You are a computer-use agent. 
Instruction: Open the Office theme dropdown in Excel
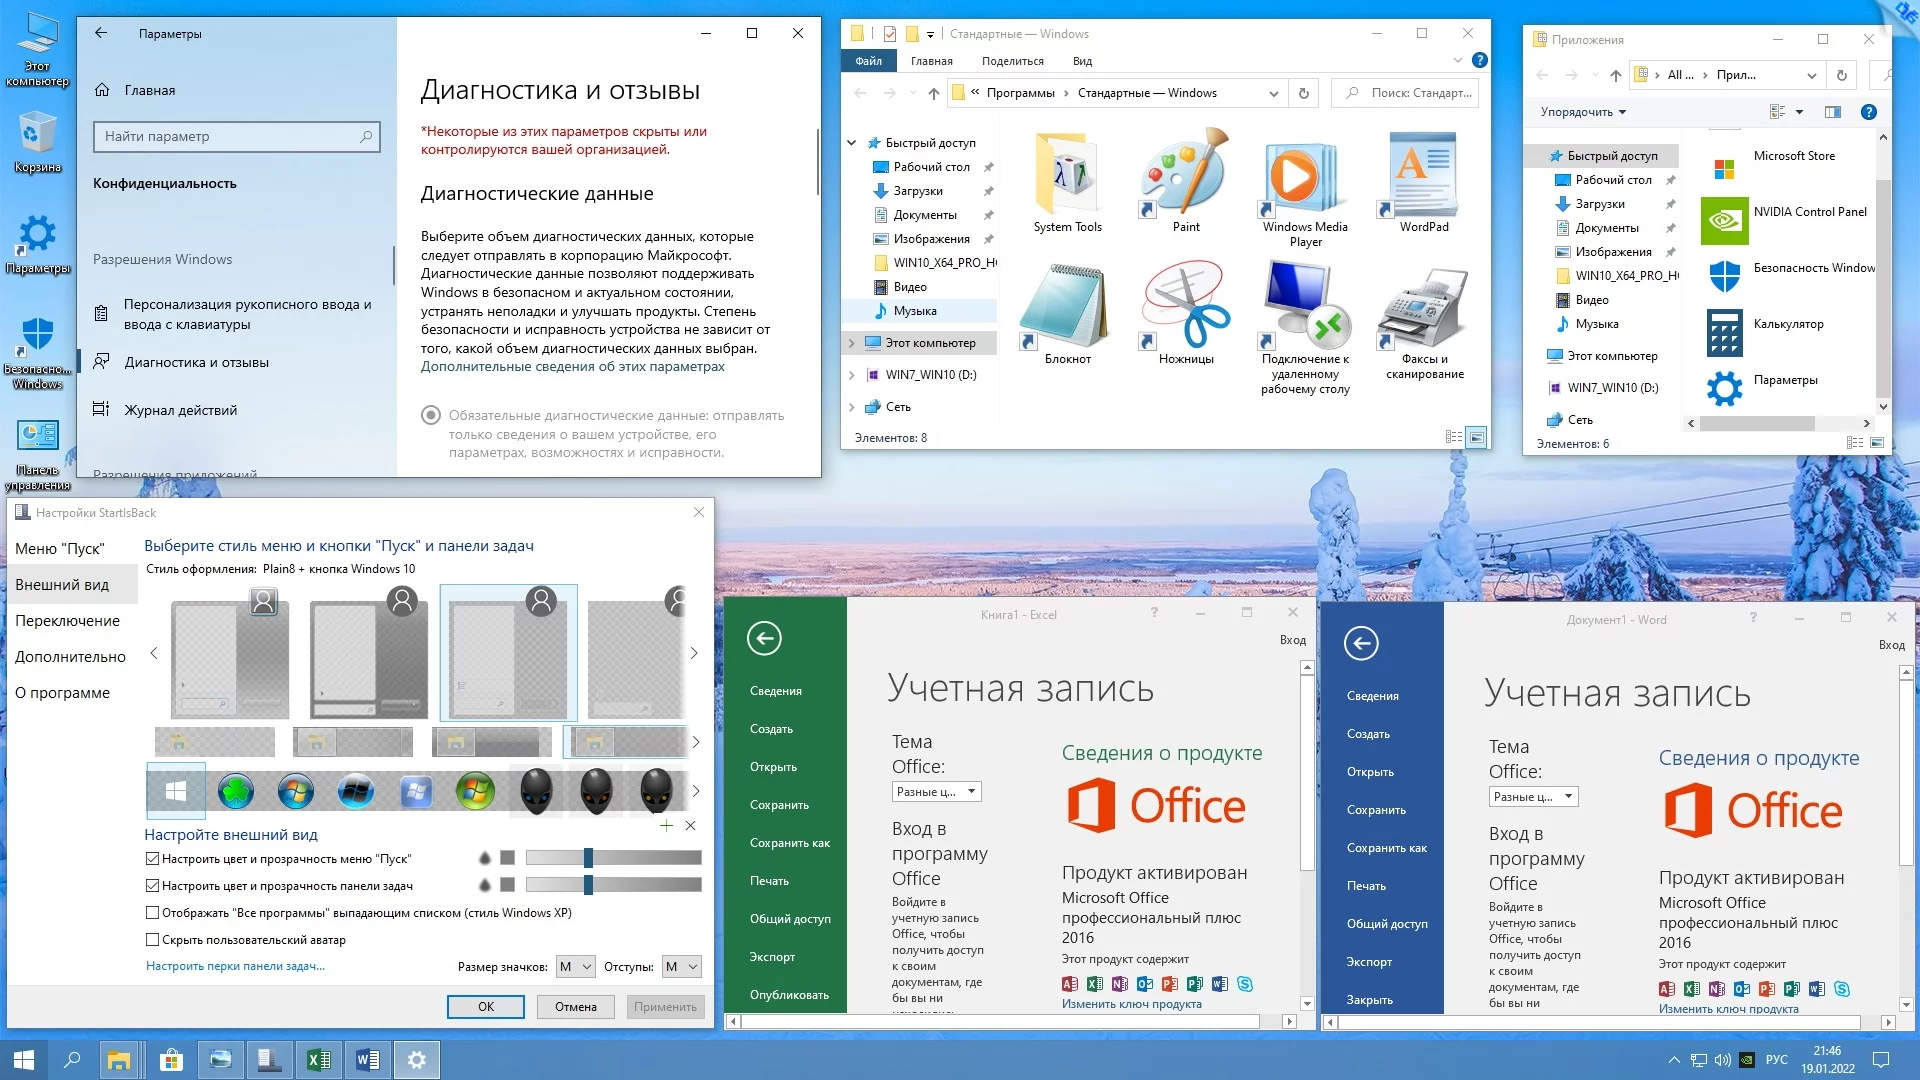(x=936, y=792)
